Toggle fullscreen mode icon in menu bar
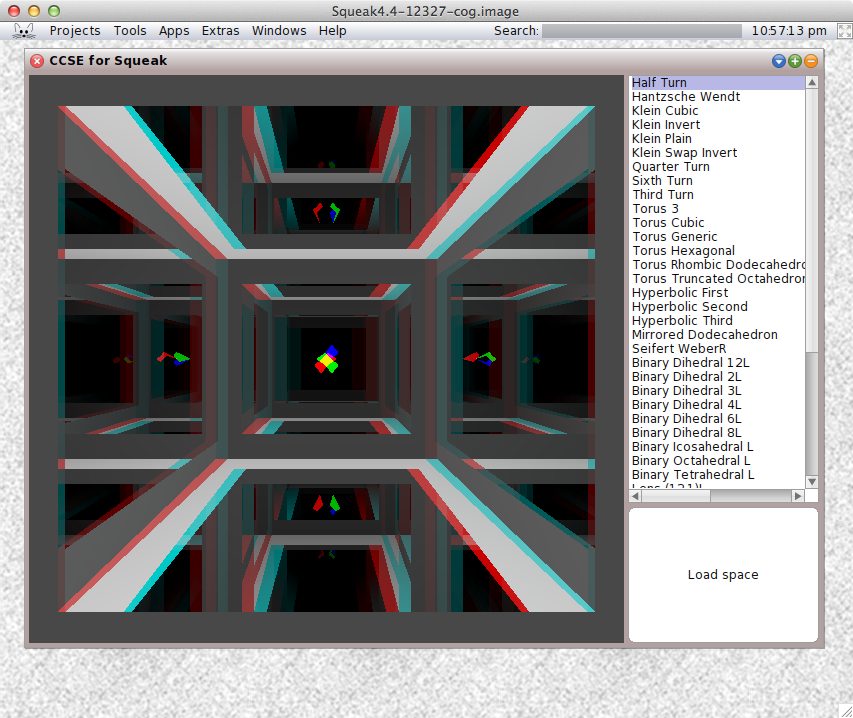Viewport: 853px width, 718px height. (x=843, y=31)
